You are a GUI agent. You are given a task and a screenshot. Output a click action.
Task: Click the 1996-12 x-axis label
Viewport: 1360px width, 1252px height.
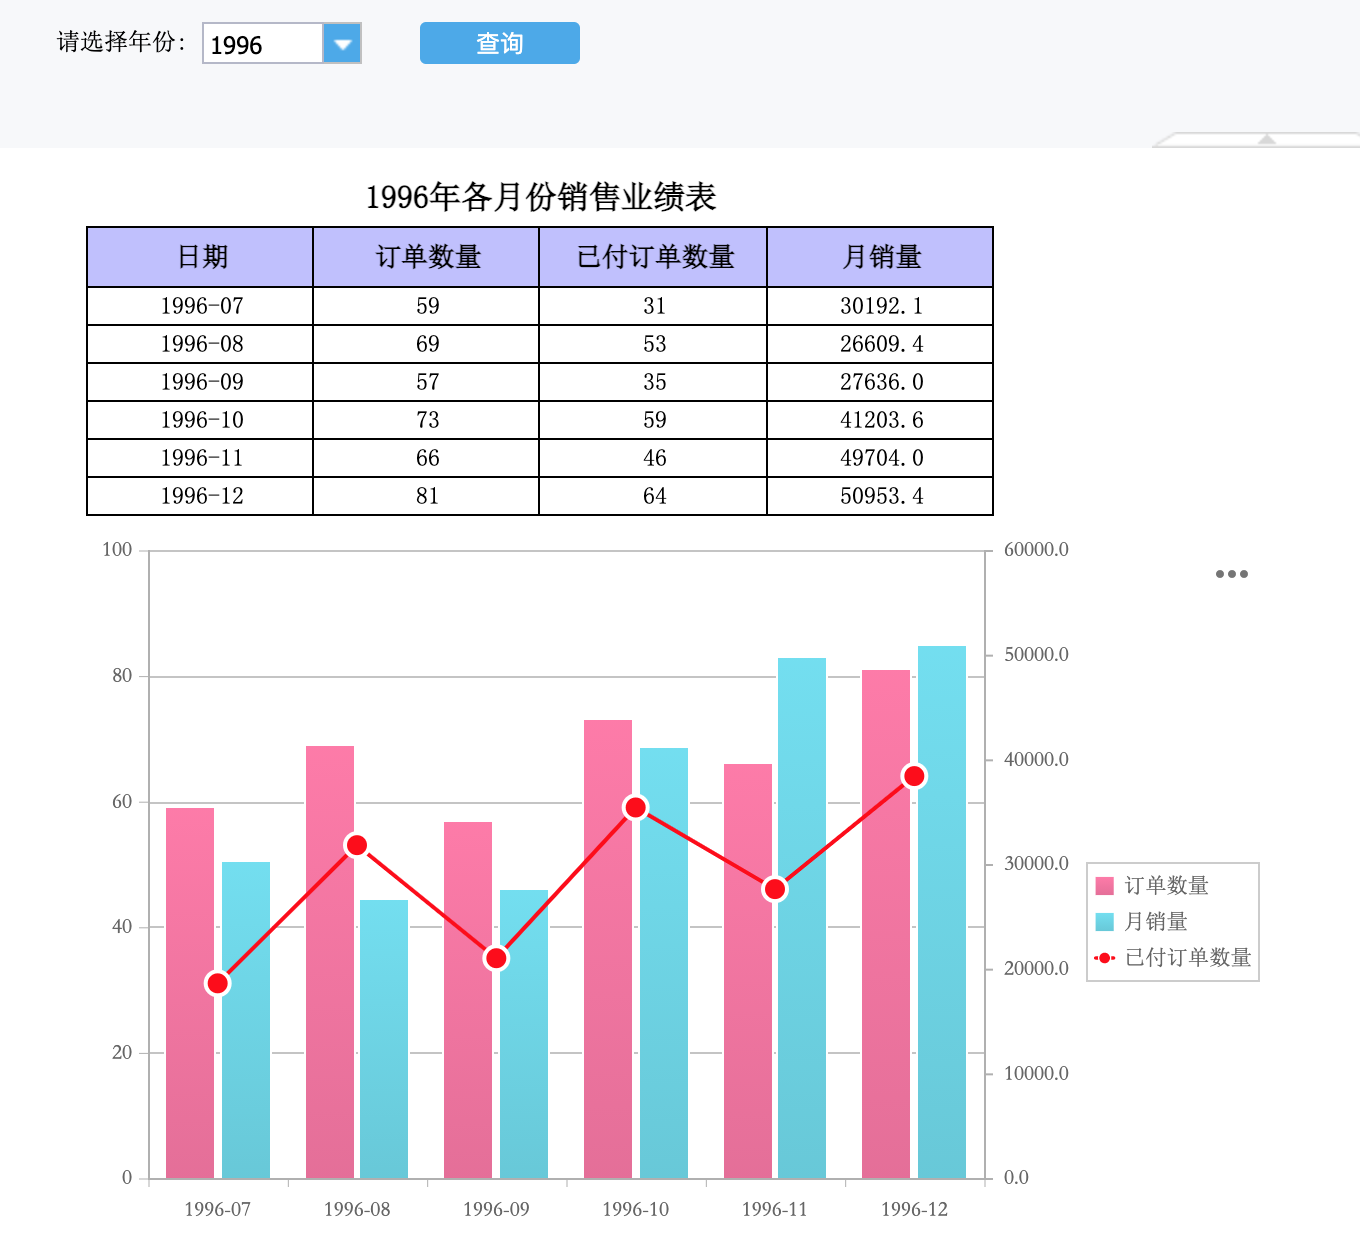[914, 1209]
